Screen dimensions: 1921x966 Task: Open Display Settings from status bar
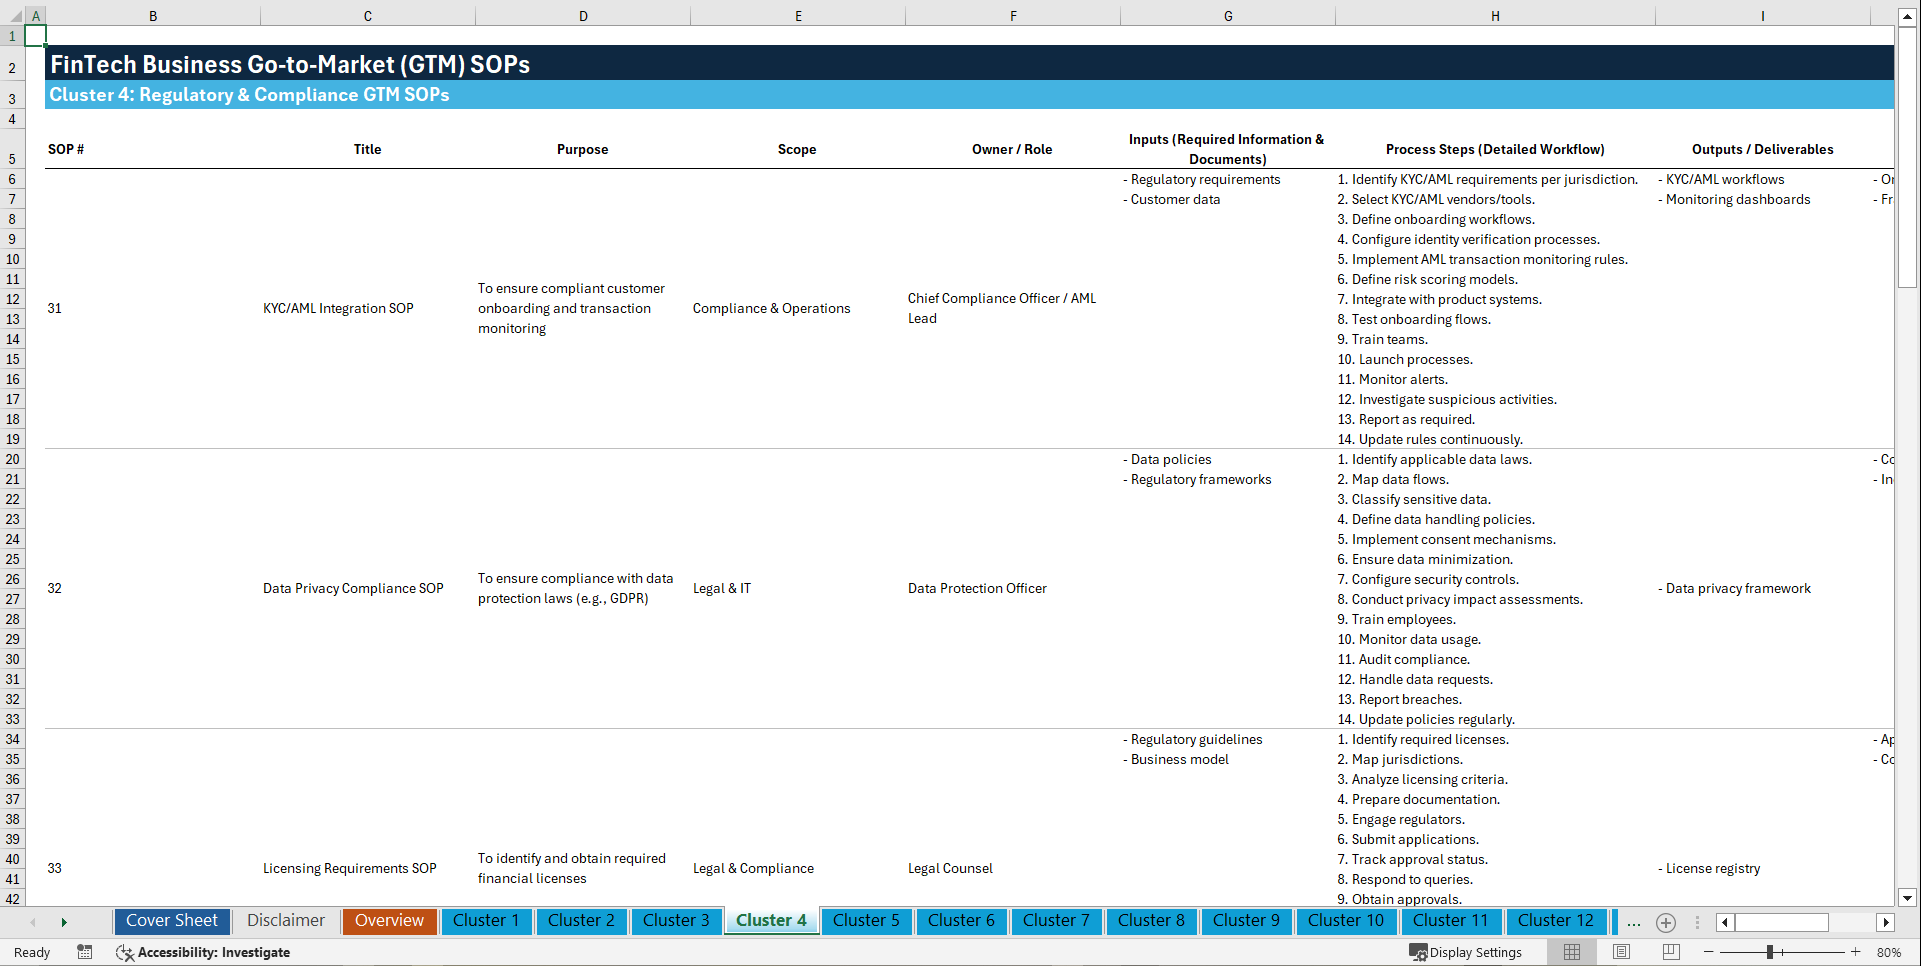(1466, 952)
